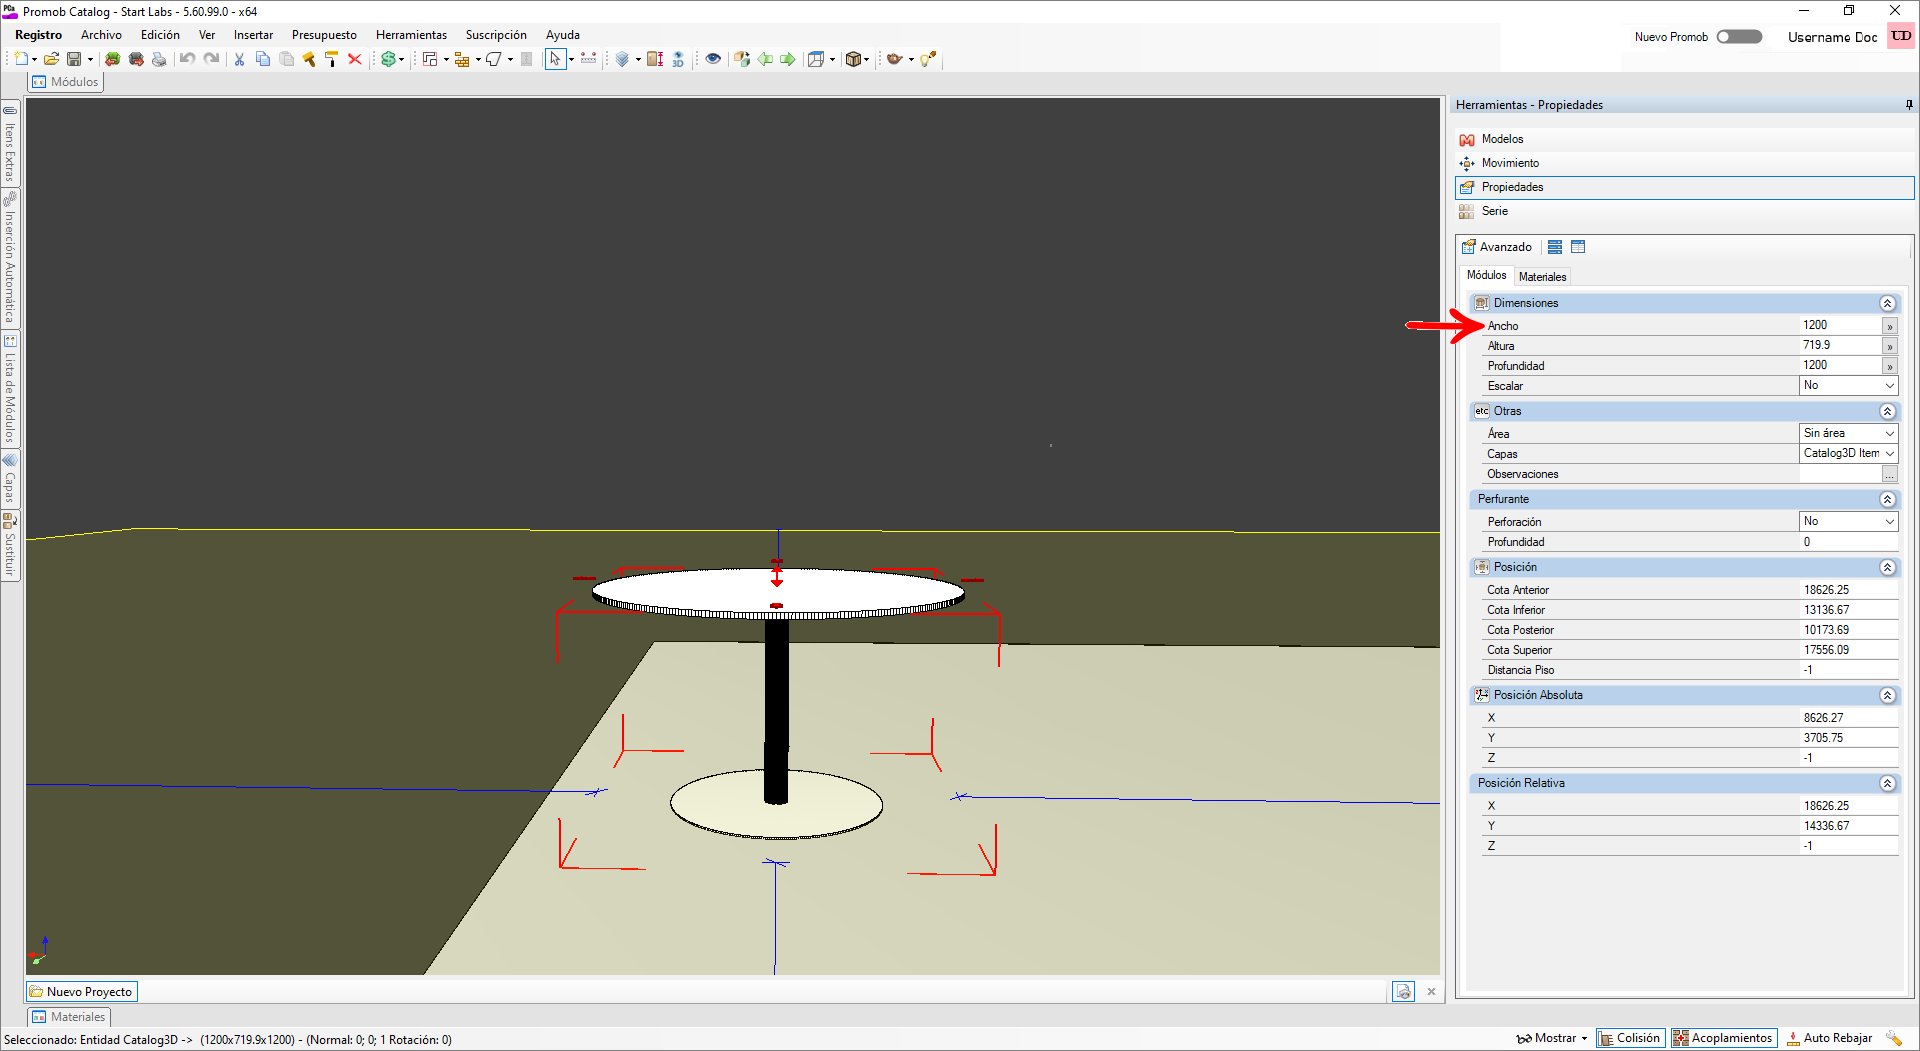Click the paste clipboard icon
Screen dimensions: 1920x1051
coord(286,59)
